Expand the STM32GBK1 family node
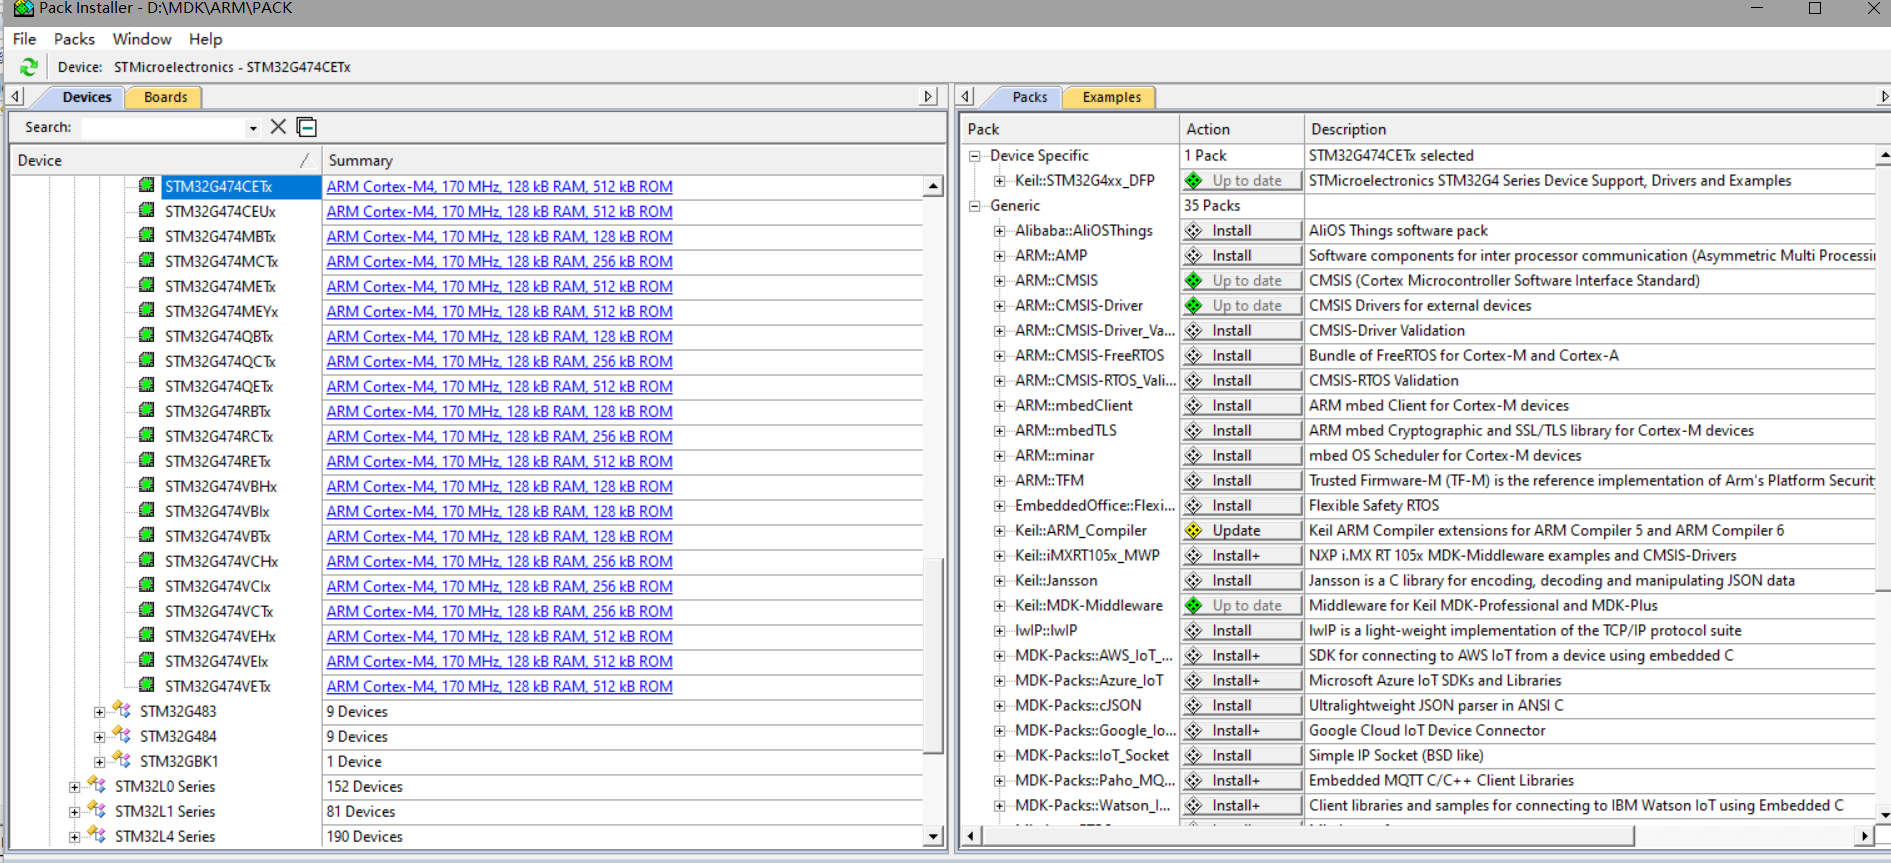This screenshot has width=1891, height=863. pos(99,762)
